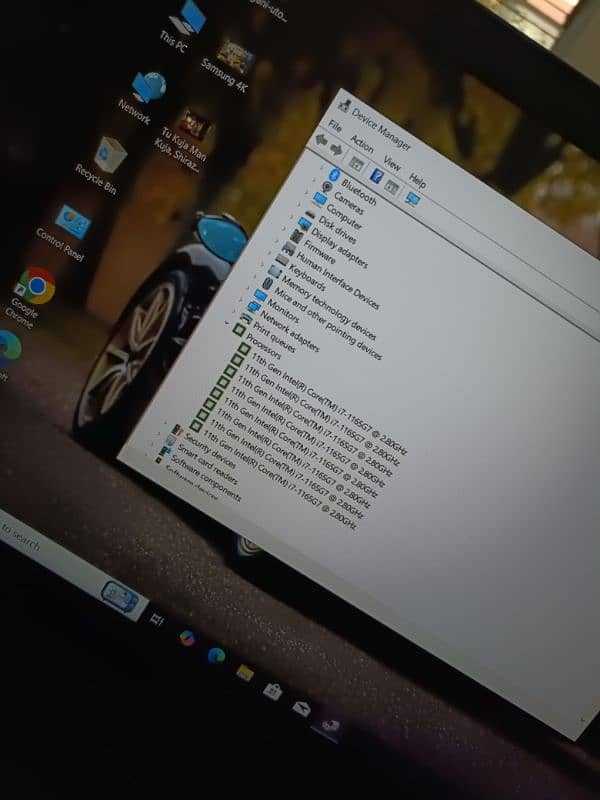The height and width of the screenshot is (800, 600).
Task: Expand the Cameras category arrow
Action: (x=314, y=179)
